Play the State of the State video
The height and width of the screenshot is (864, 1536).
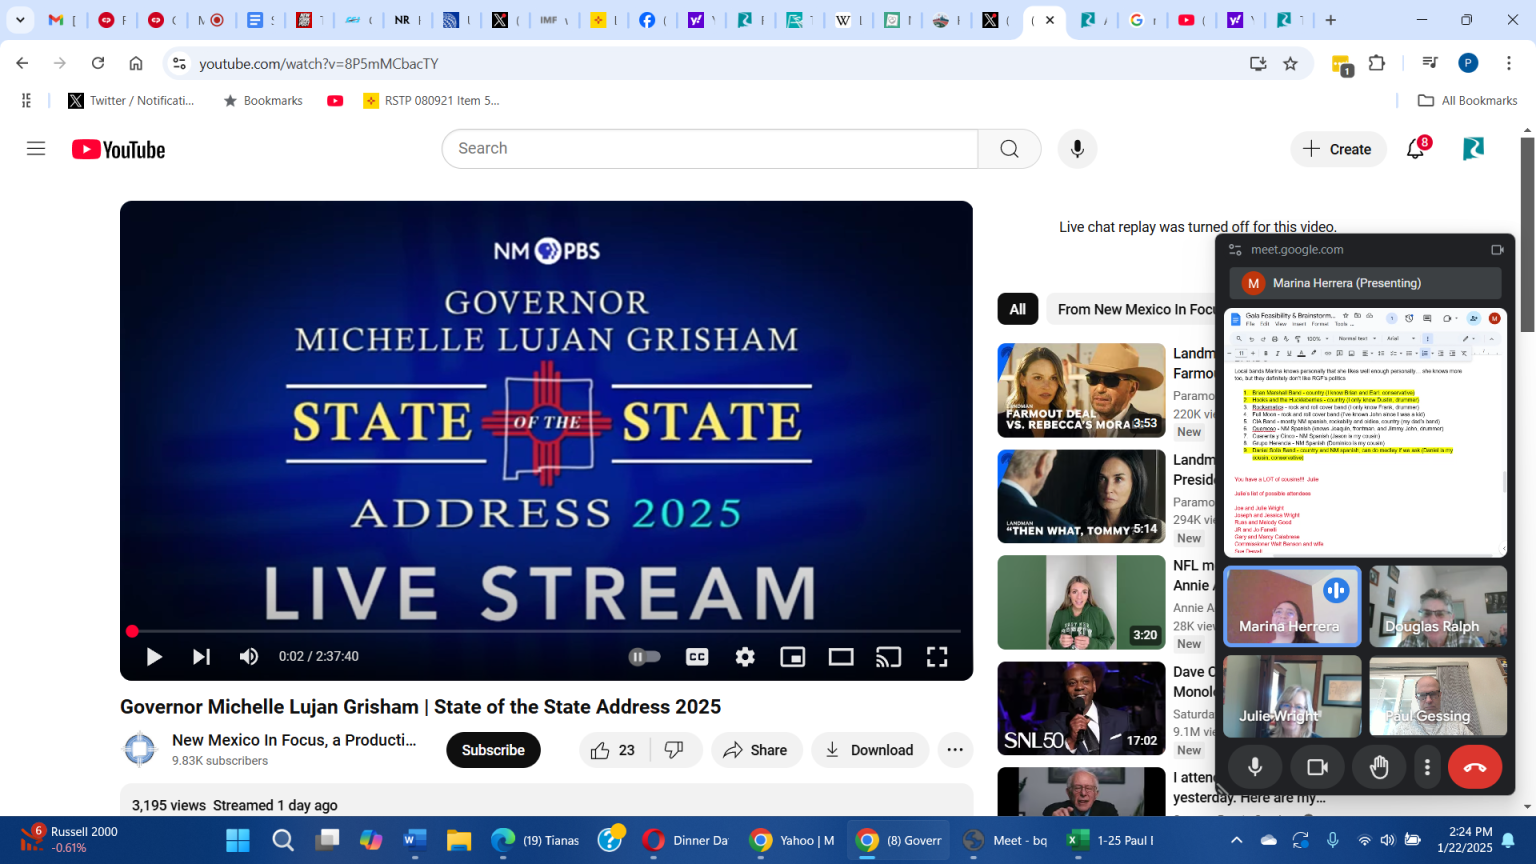click(154, 657)
